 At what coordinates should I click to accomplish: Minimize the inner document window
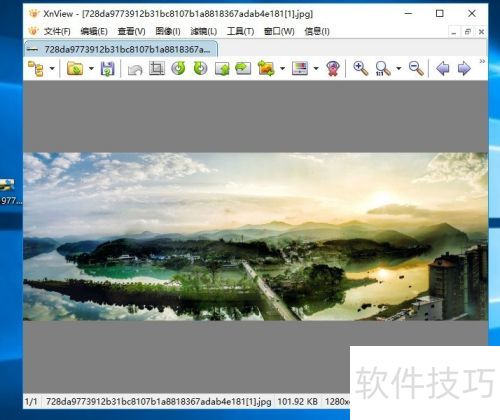click(454, 32)
